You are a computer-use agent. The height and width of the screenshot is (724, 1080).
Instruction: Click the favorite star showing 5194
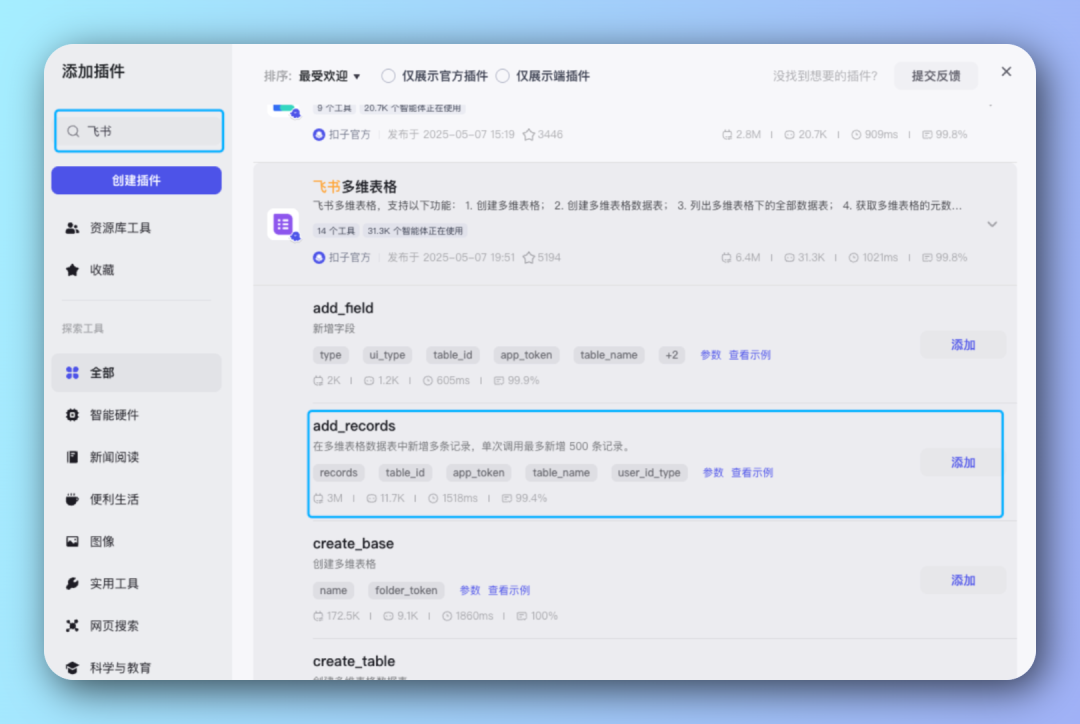click(x=528, y=258)
